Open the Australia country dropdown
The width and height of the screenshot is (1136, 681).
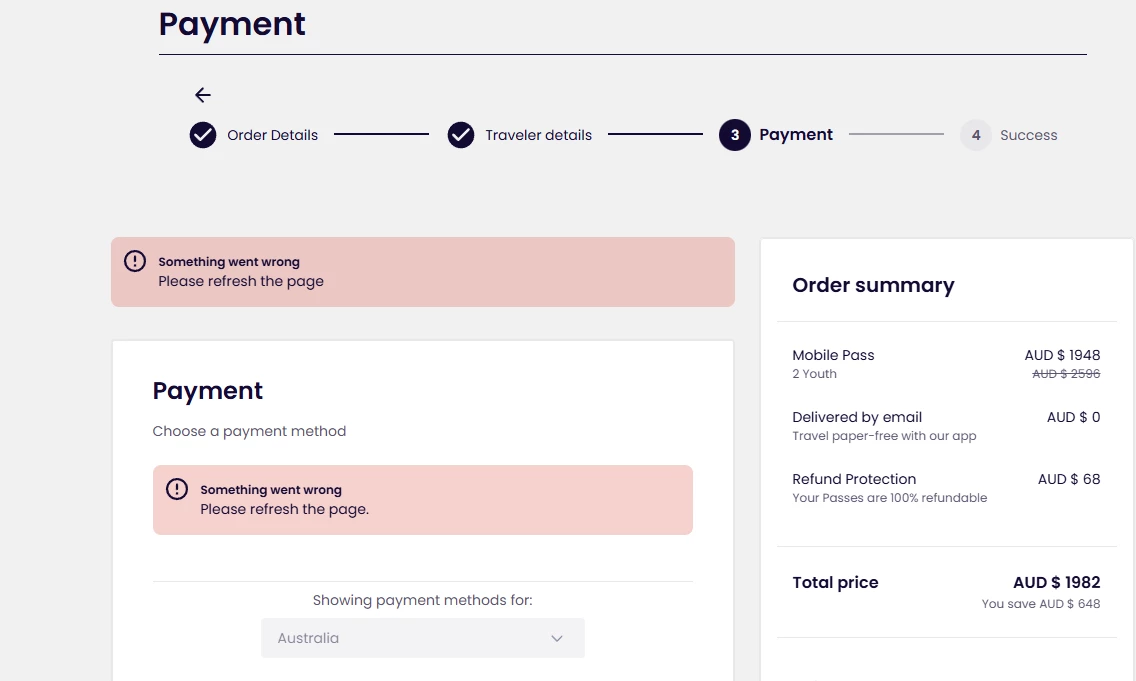422,638
